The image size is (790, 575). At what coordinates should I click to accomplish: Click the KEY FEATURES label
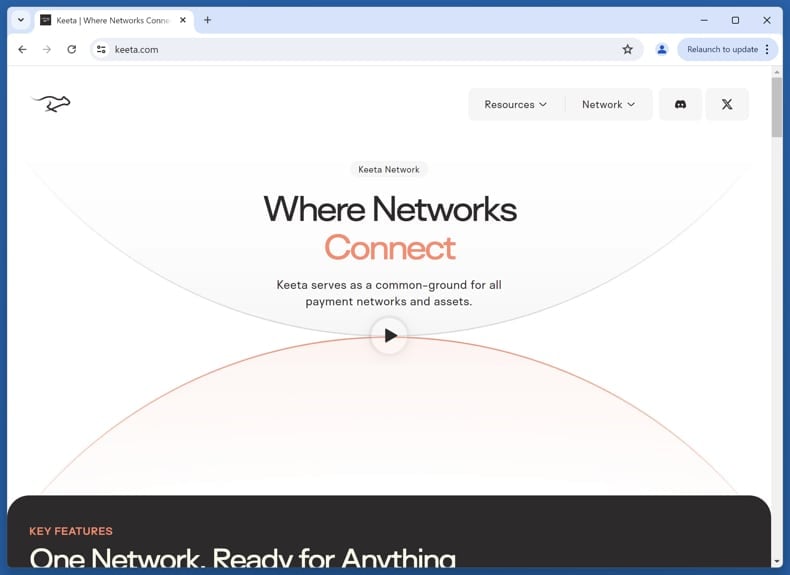tap(71, 531)
